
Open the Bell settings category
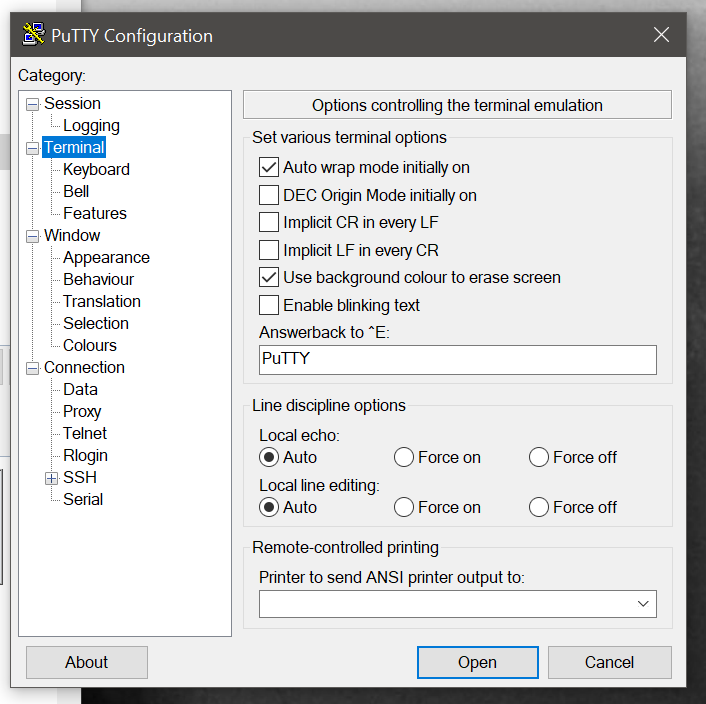76,192
